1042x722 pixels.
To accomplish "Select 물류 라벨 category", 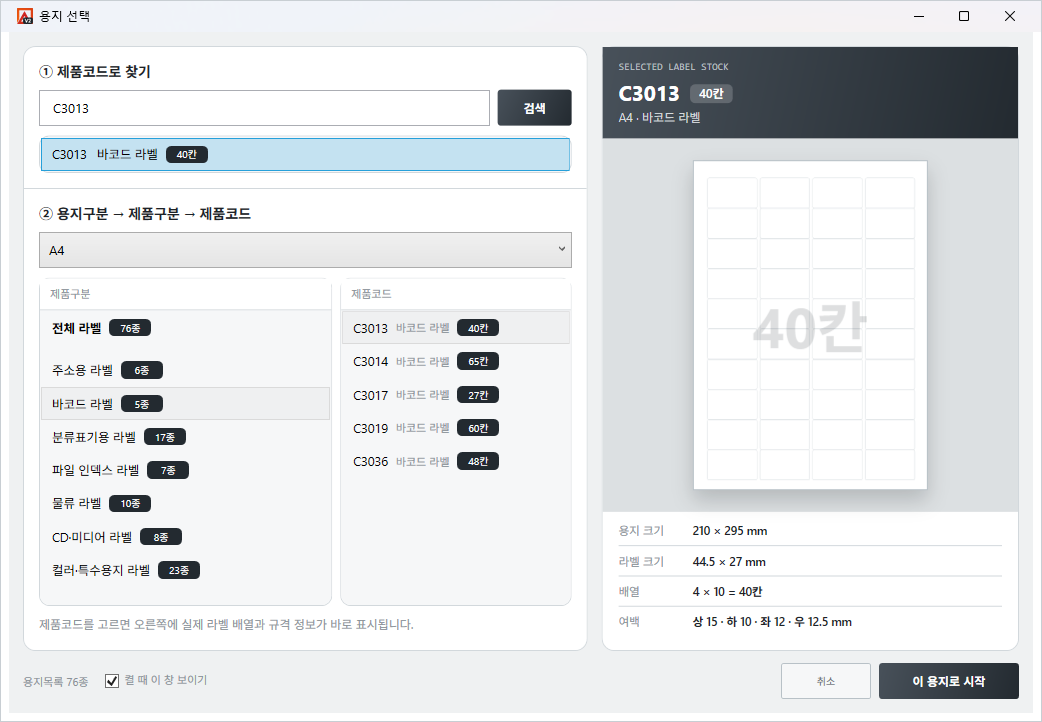I will point(185,503).
